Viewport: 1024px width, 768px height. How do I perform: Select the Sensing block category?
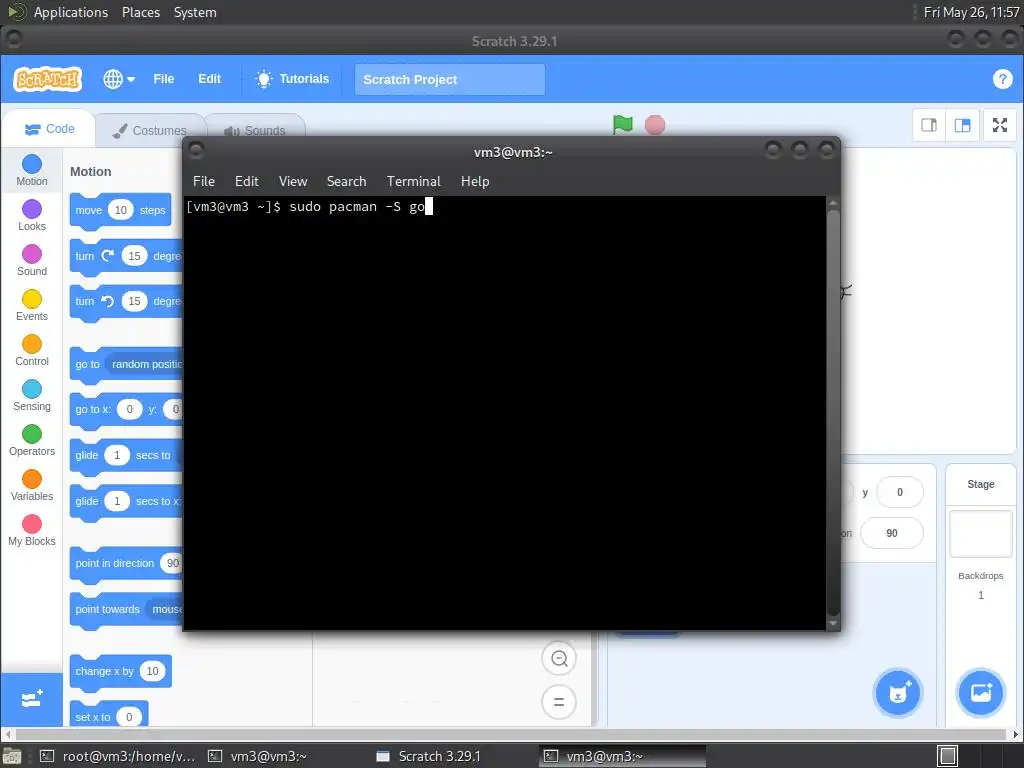pyautogui.click(x=31, y=396)
